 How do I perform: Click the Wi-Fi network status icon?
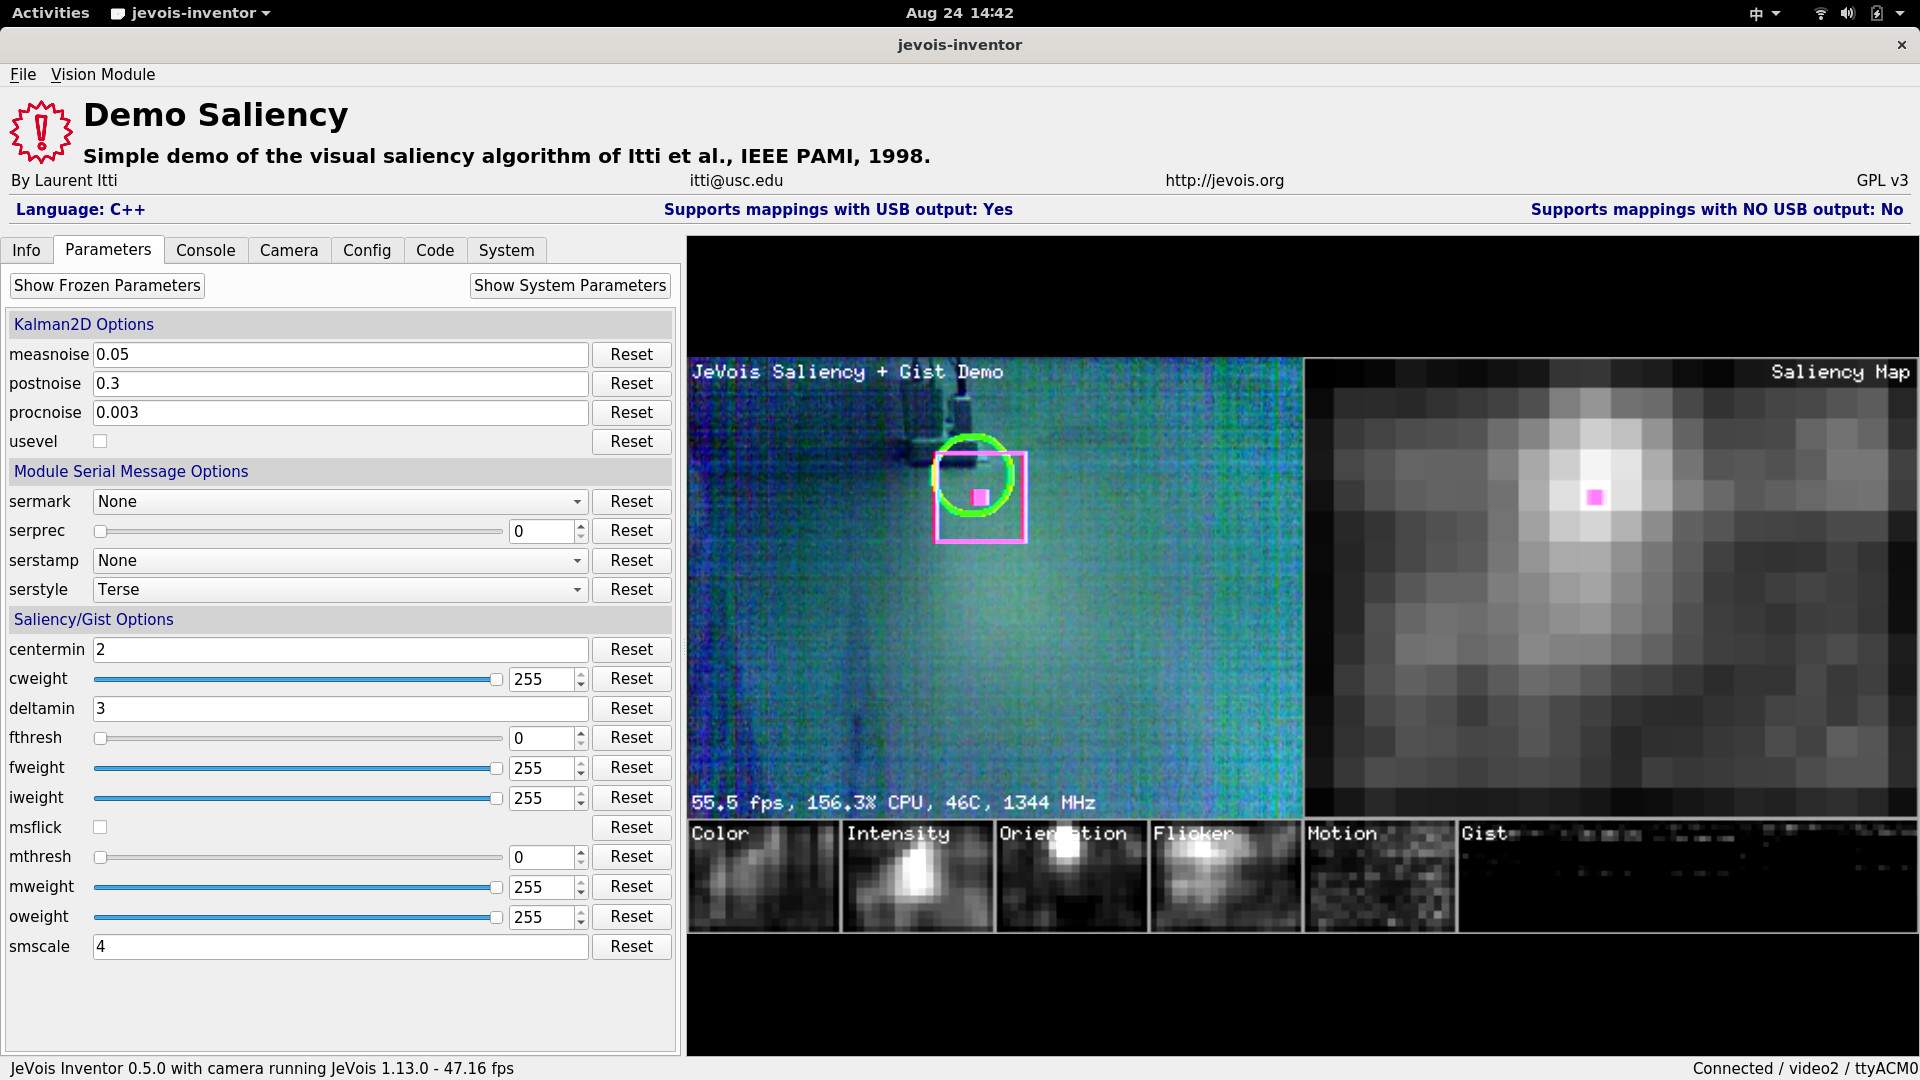point(1820,13)
